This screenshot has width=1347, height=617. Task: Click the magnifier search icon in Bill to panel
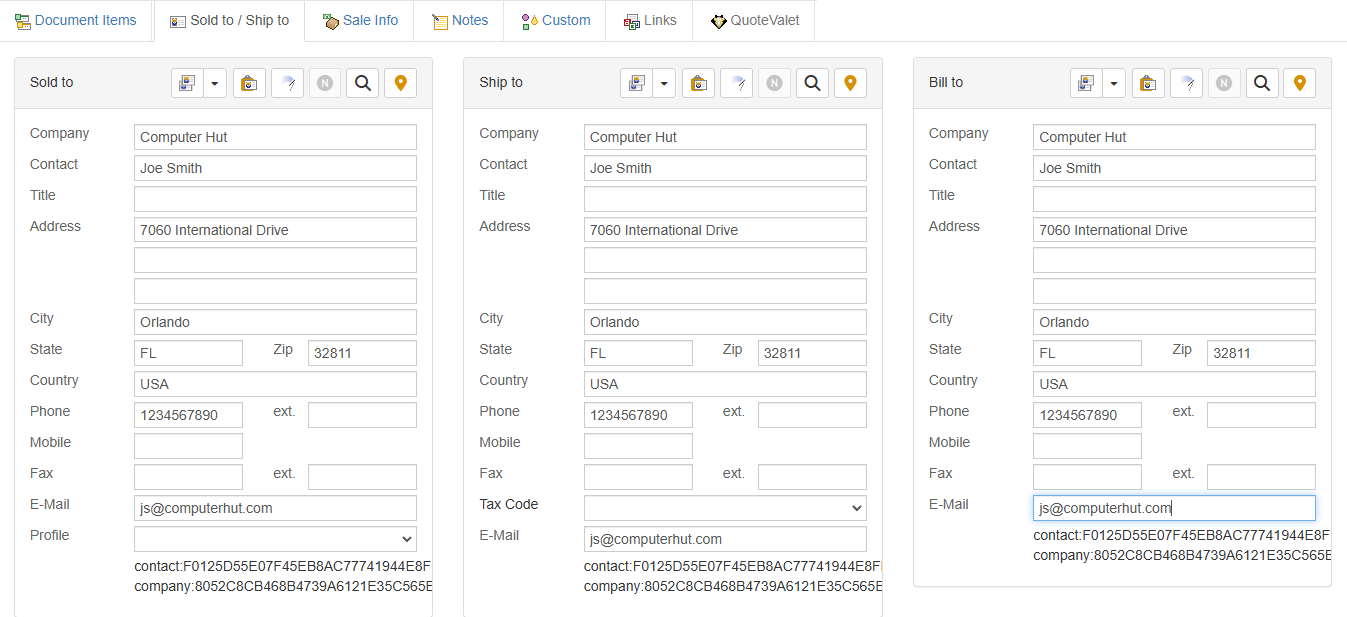[1262, 83]
